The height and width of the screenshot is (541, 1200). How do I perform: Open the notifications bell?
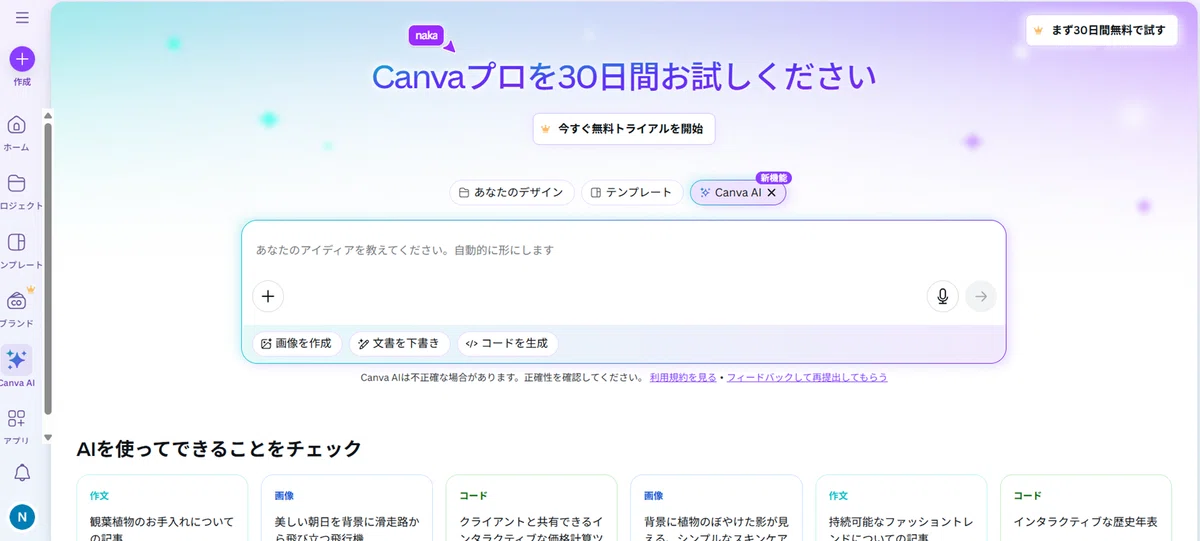click(22, 473)
